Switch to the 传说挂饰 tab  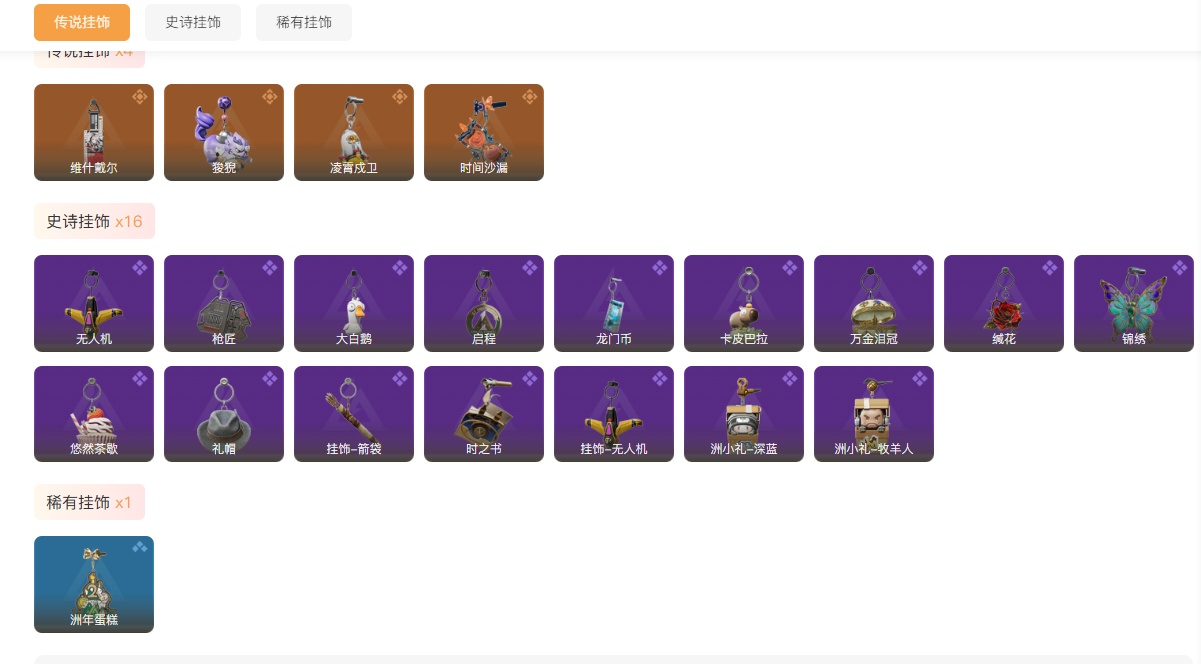(x=82, y=22)
